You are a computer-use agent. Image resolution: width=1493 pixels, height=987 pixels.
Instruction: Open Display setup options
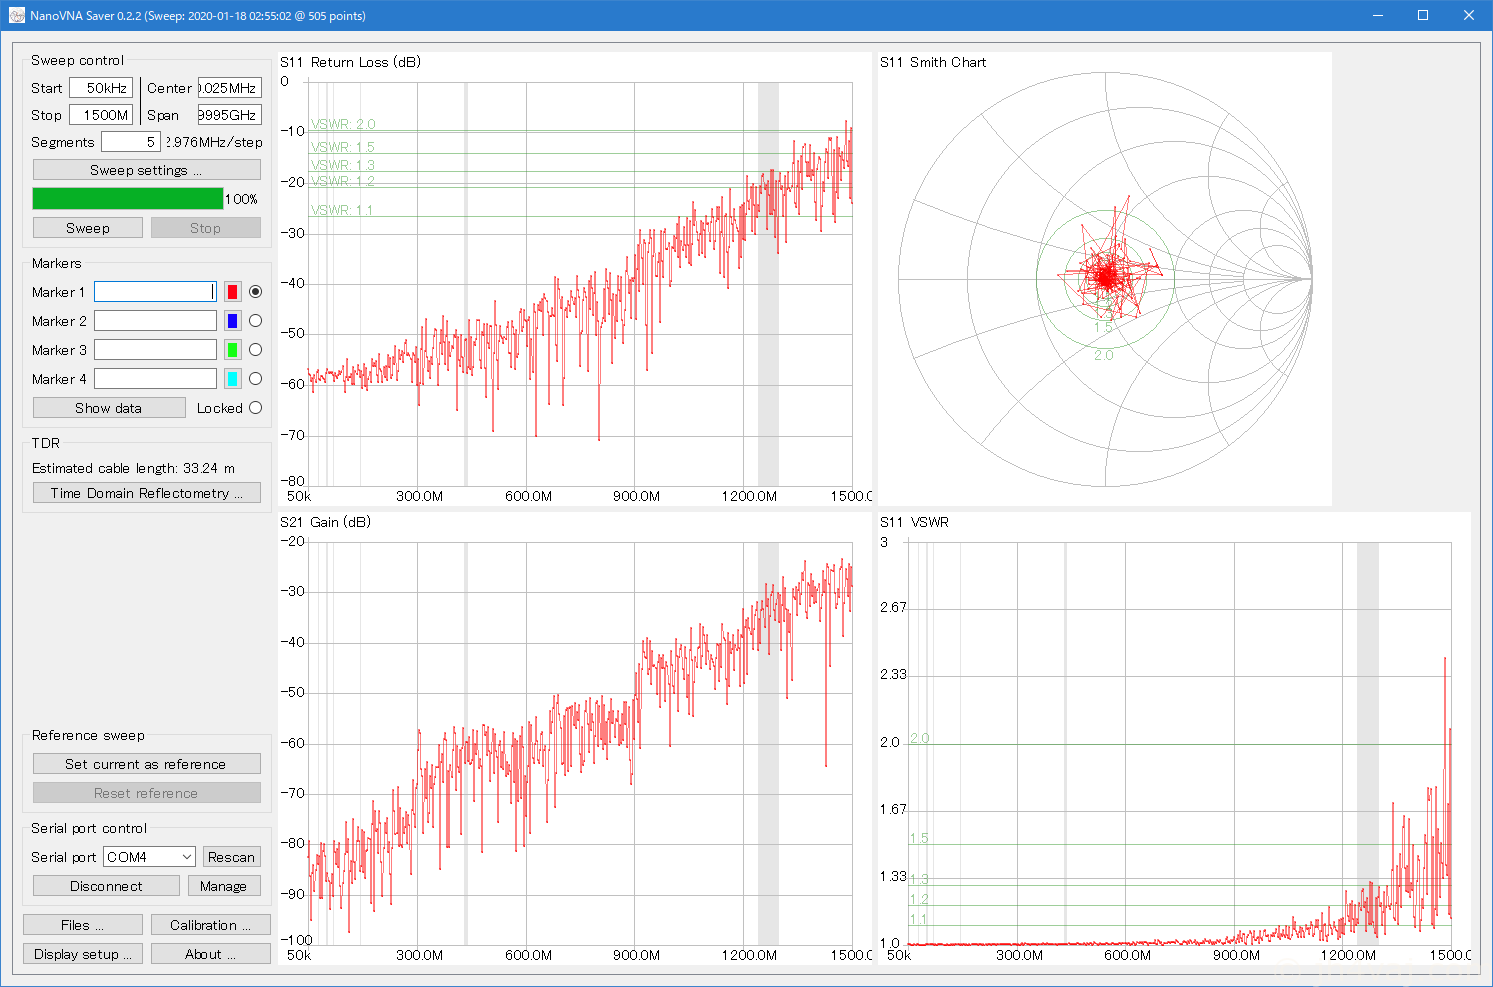(83, 954)
